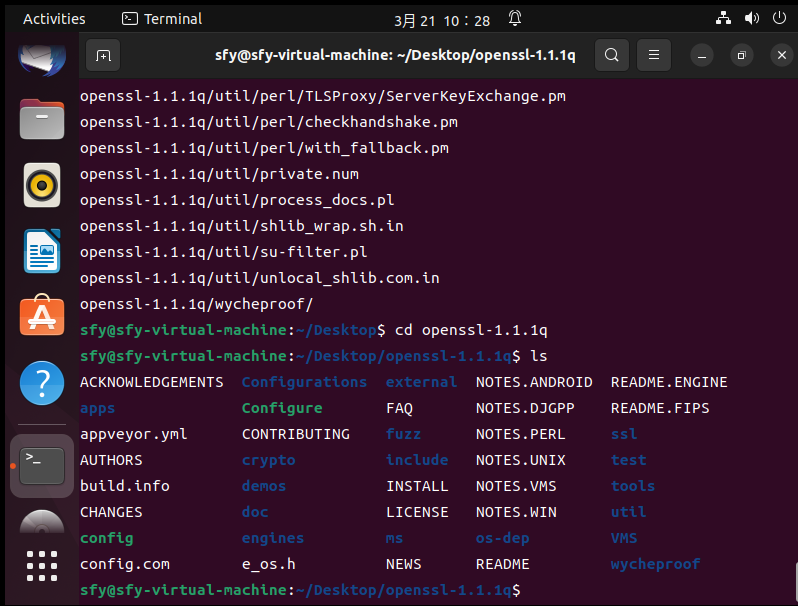Select the Terminal icon in dock
Viewport: 798px width, 606px height.
point(42,466)
